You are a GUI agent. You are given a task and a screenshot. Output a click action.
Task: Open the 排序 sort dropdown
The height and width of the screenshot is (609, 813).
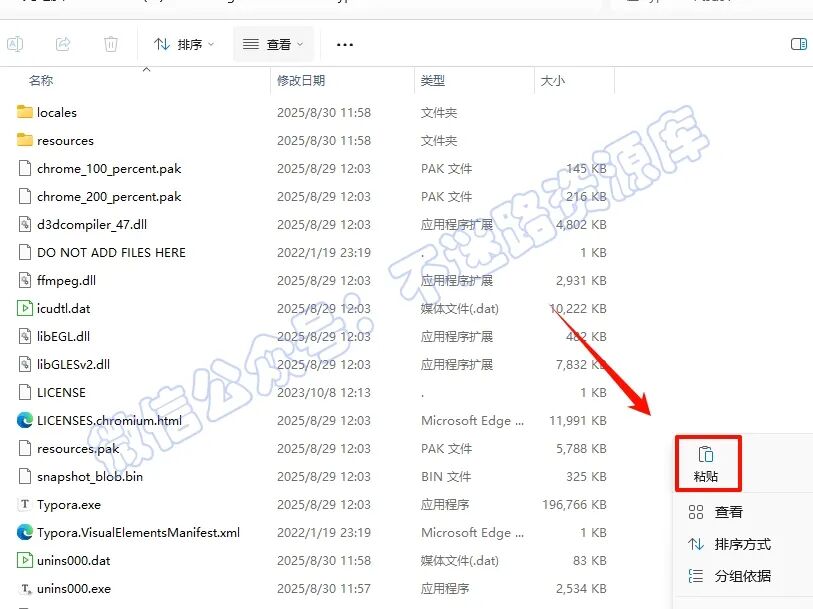(184, 45)
